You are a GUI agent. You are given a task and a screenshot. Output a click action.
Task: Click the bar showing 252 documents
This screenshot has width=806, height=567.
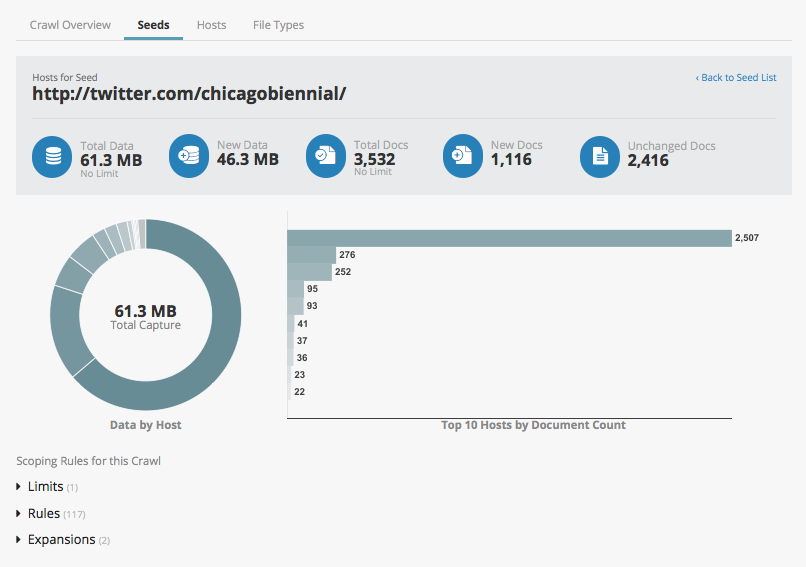[309, 272]
